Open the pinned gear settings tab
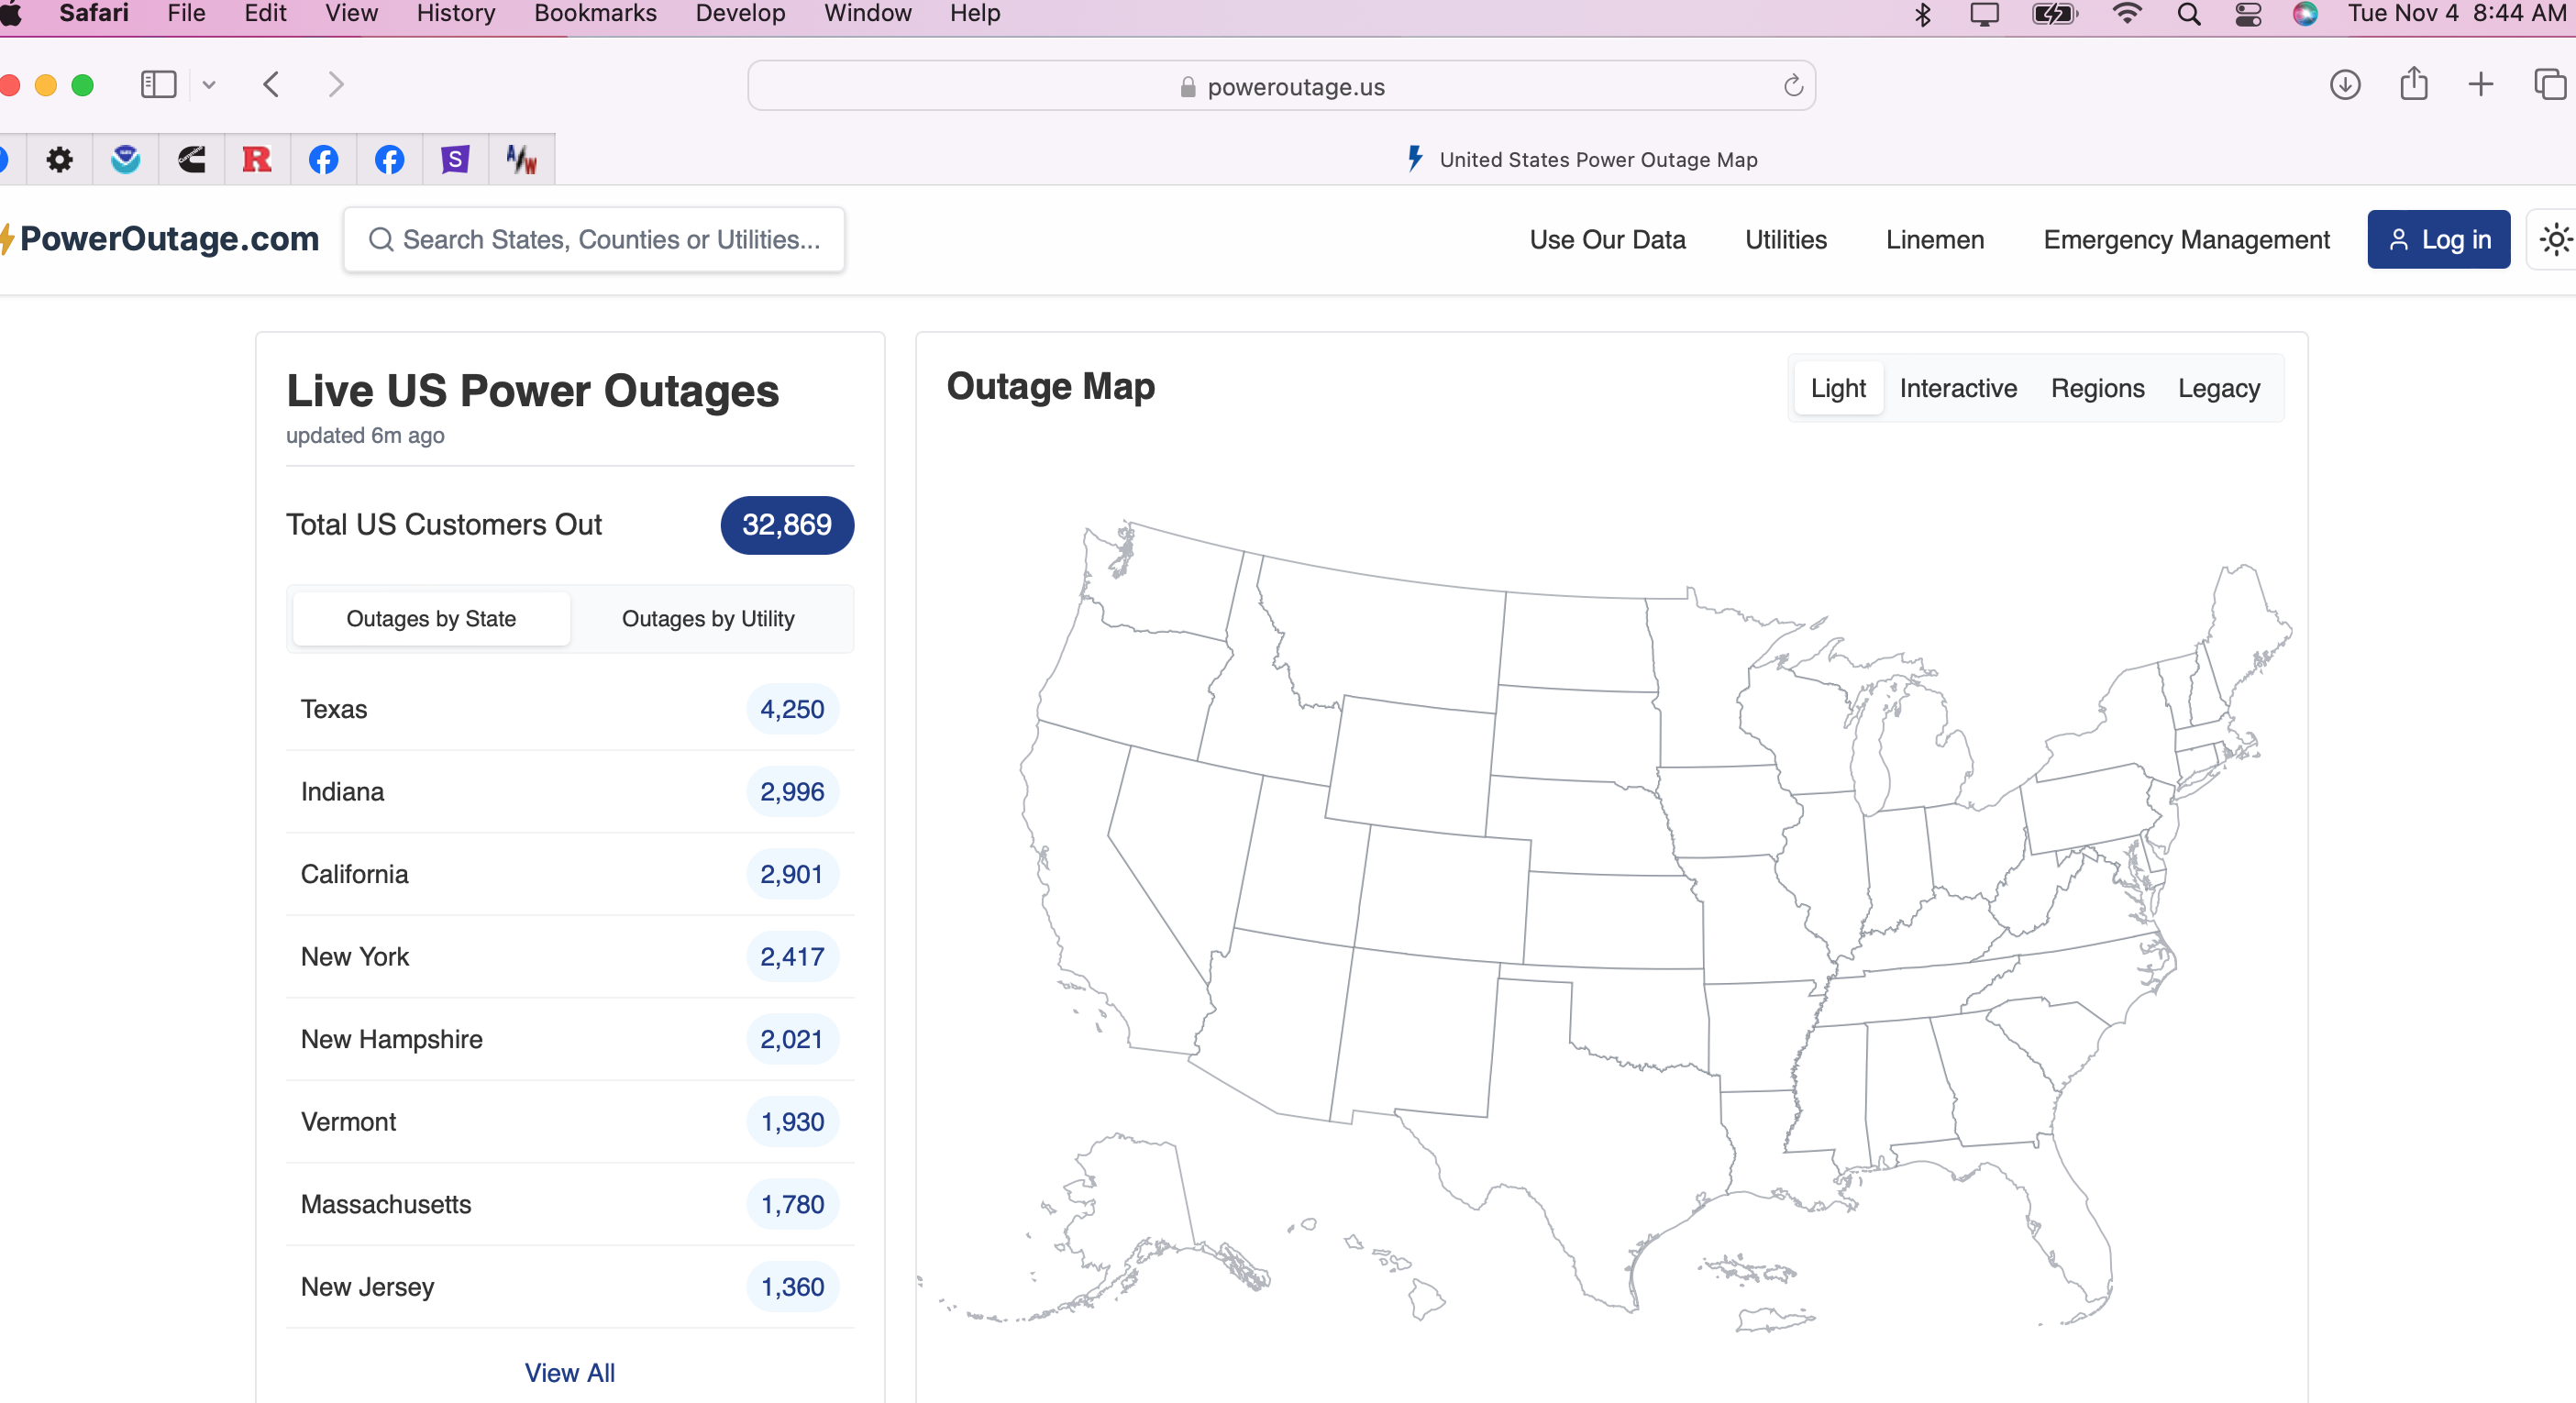Image resolution: width=2576 pixels, height=1403 pixels. pyautogui.click(x=59, y=159)
